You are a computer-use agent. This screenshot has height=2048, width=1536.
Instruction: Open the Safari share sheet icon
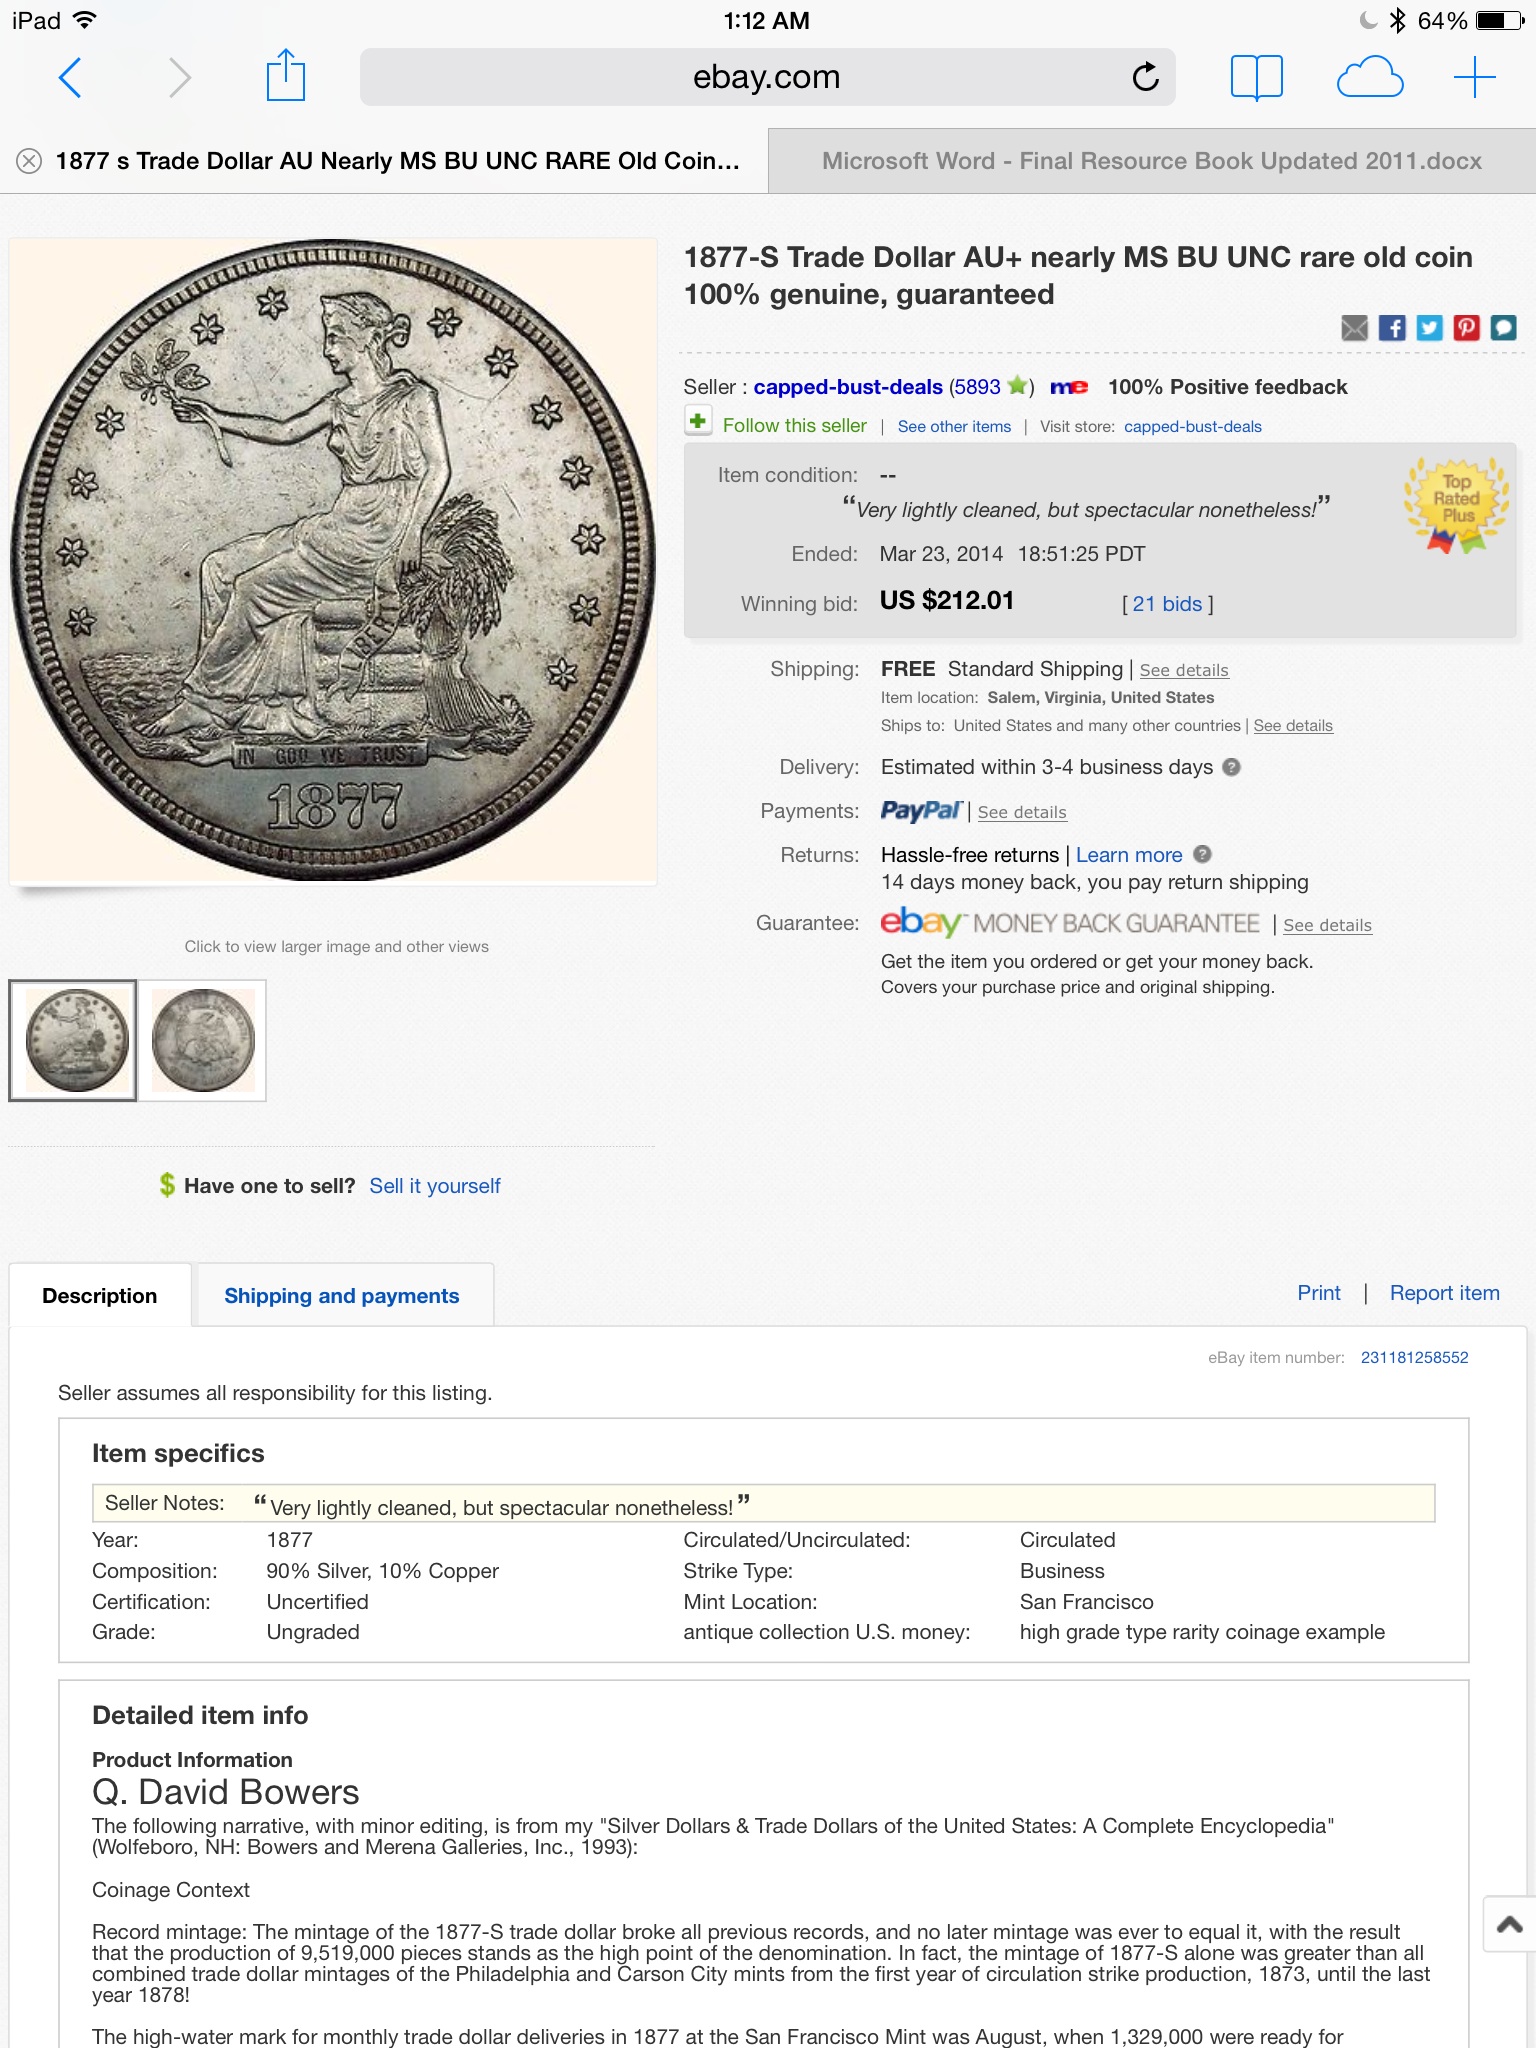(285, 77)
